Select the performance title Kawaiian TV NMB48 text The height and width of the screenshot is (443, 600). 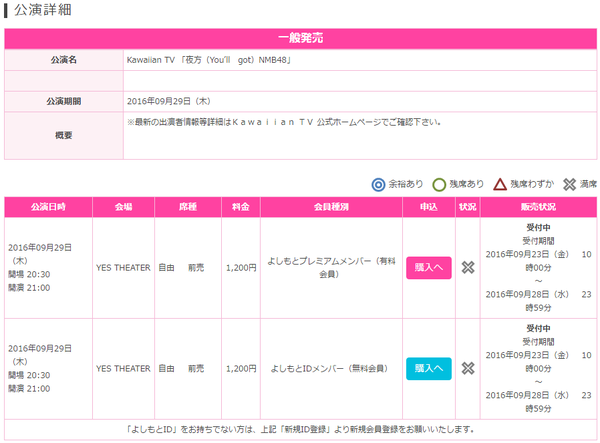tap(209, 60)
